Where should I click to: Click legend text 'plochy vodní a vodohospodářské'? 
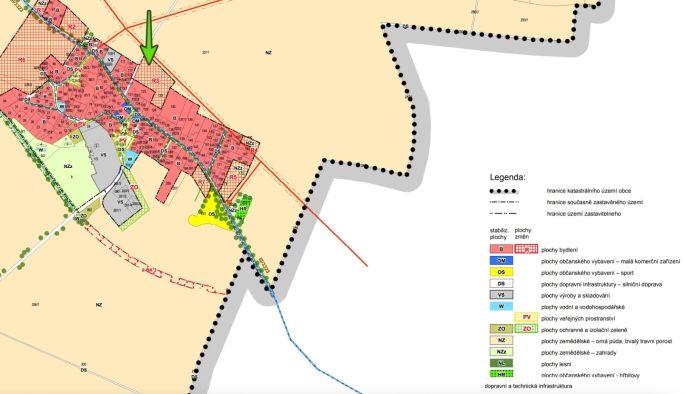pyautogui.click(x=583, y=307)
